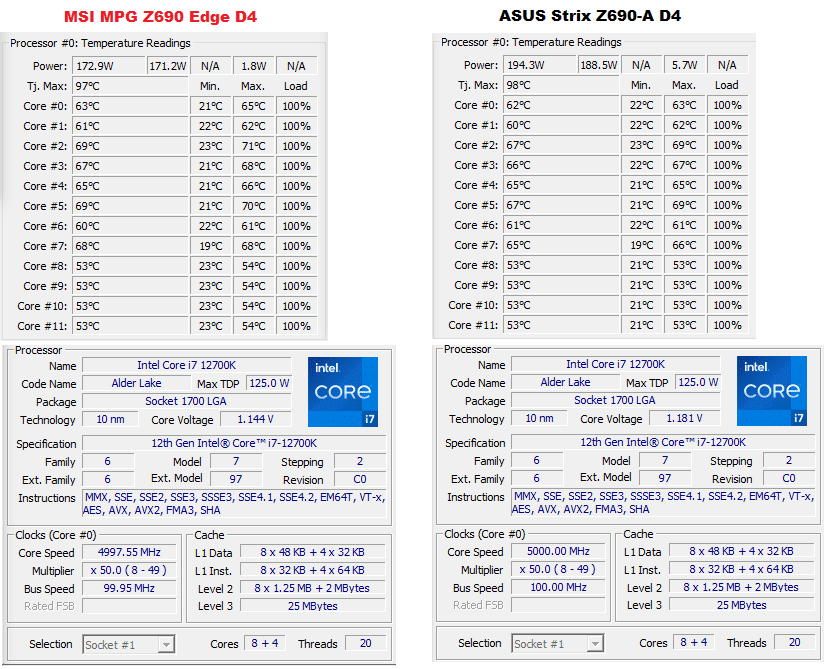Image resolution: width=831 pixels, height=669 pixels.
Task: Click Instructions list in MSI panel
Action: [234, 504]
